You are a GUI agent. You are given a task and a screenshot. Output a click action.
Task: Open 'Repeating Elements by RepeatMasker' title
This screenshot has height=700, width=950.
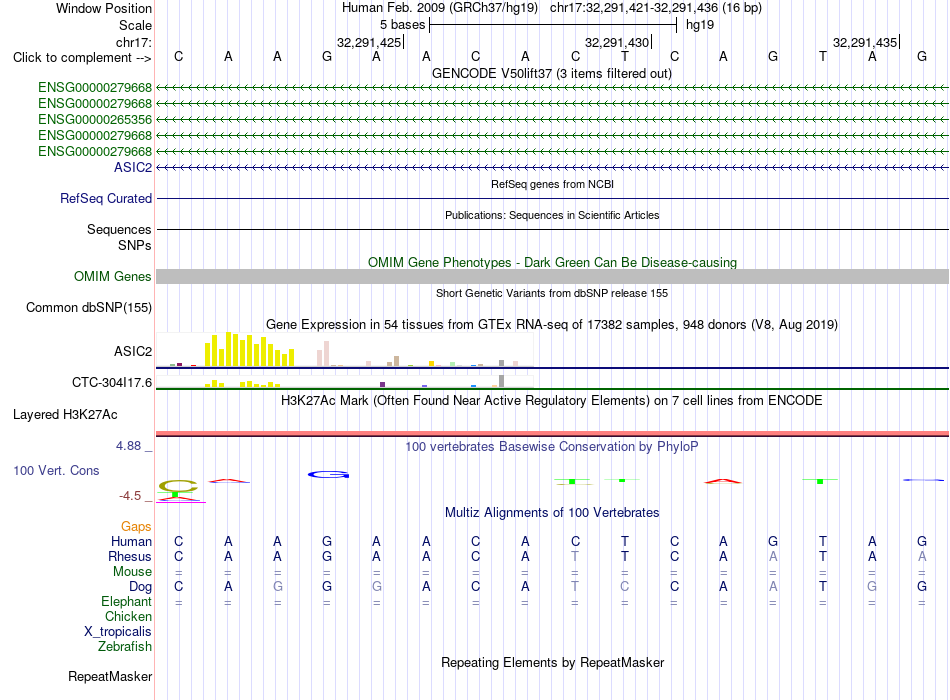pos(552,662)
